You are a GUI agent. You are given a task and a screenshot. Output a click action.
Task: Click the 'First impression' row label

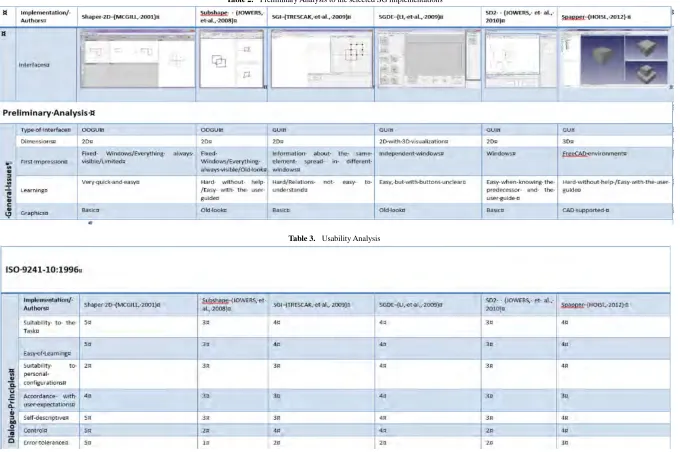click(44, 161)
